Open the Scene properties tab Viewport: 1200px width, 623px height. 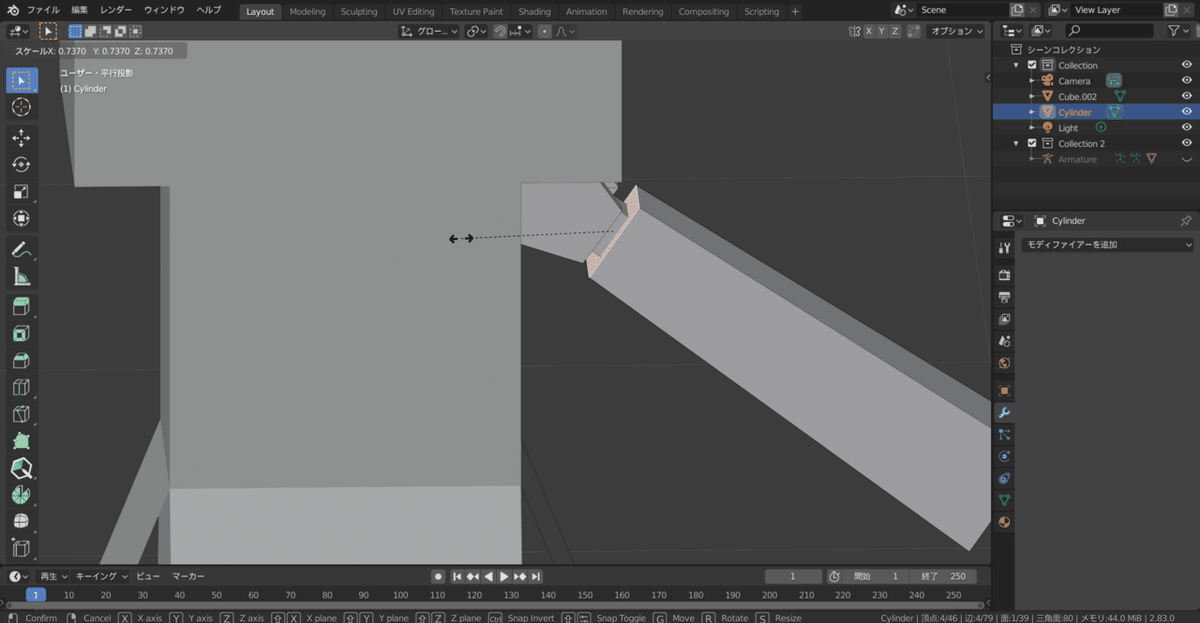point(1004,341)
